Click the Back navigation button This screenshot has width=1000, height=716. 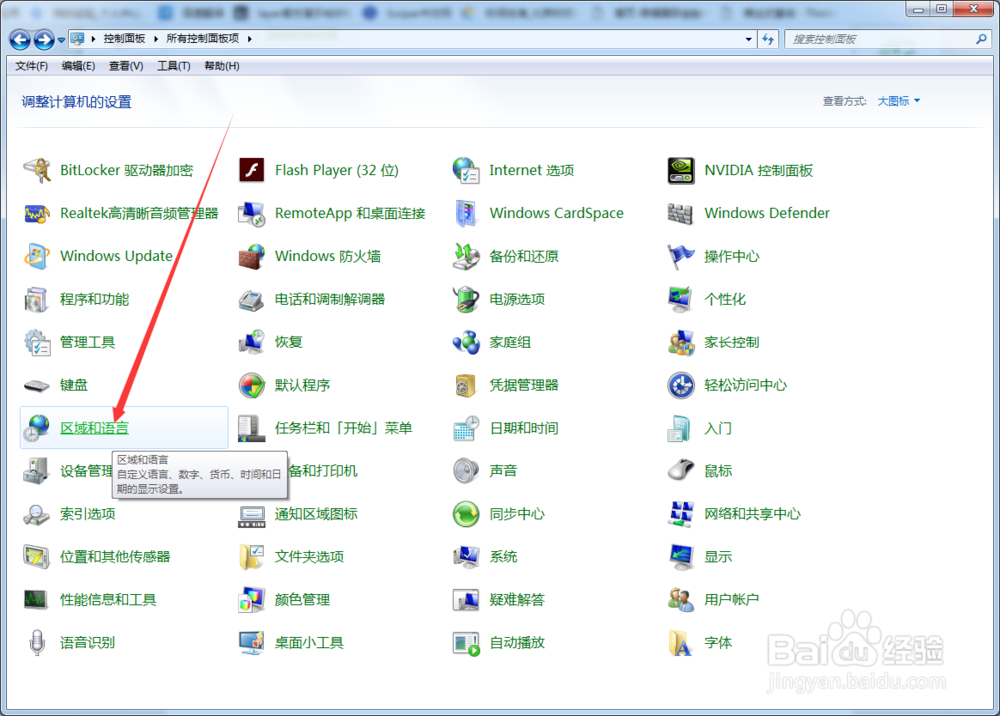click(x=20, y=40)
